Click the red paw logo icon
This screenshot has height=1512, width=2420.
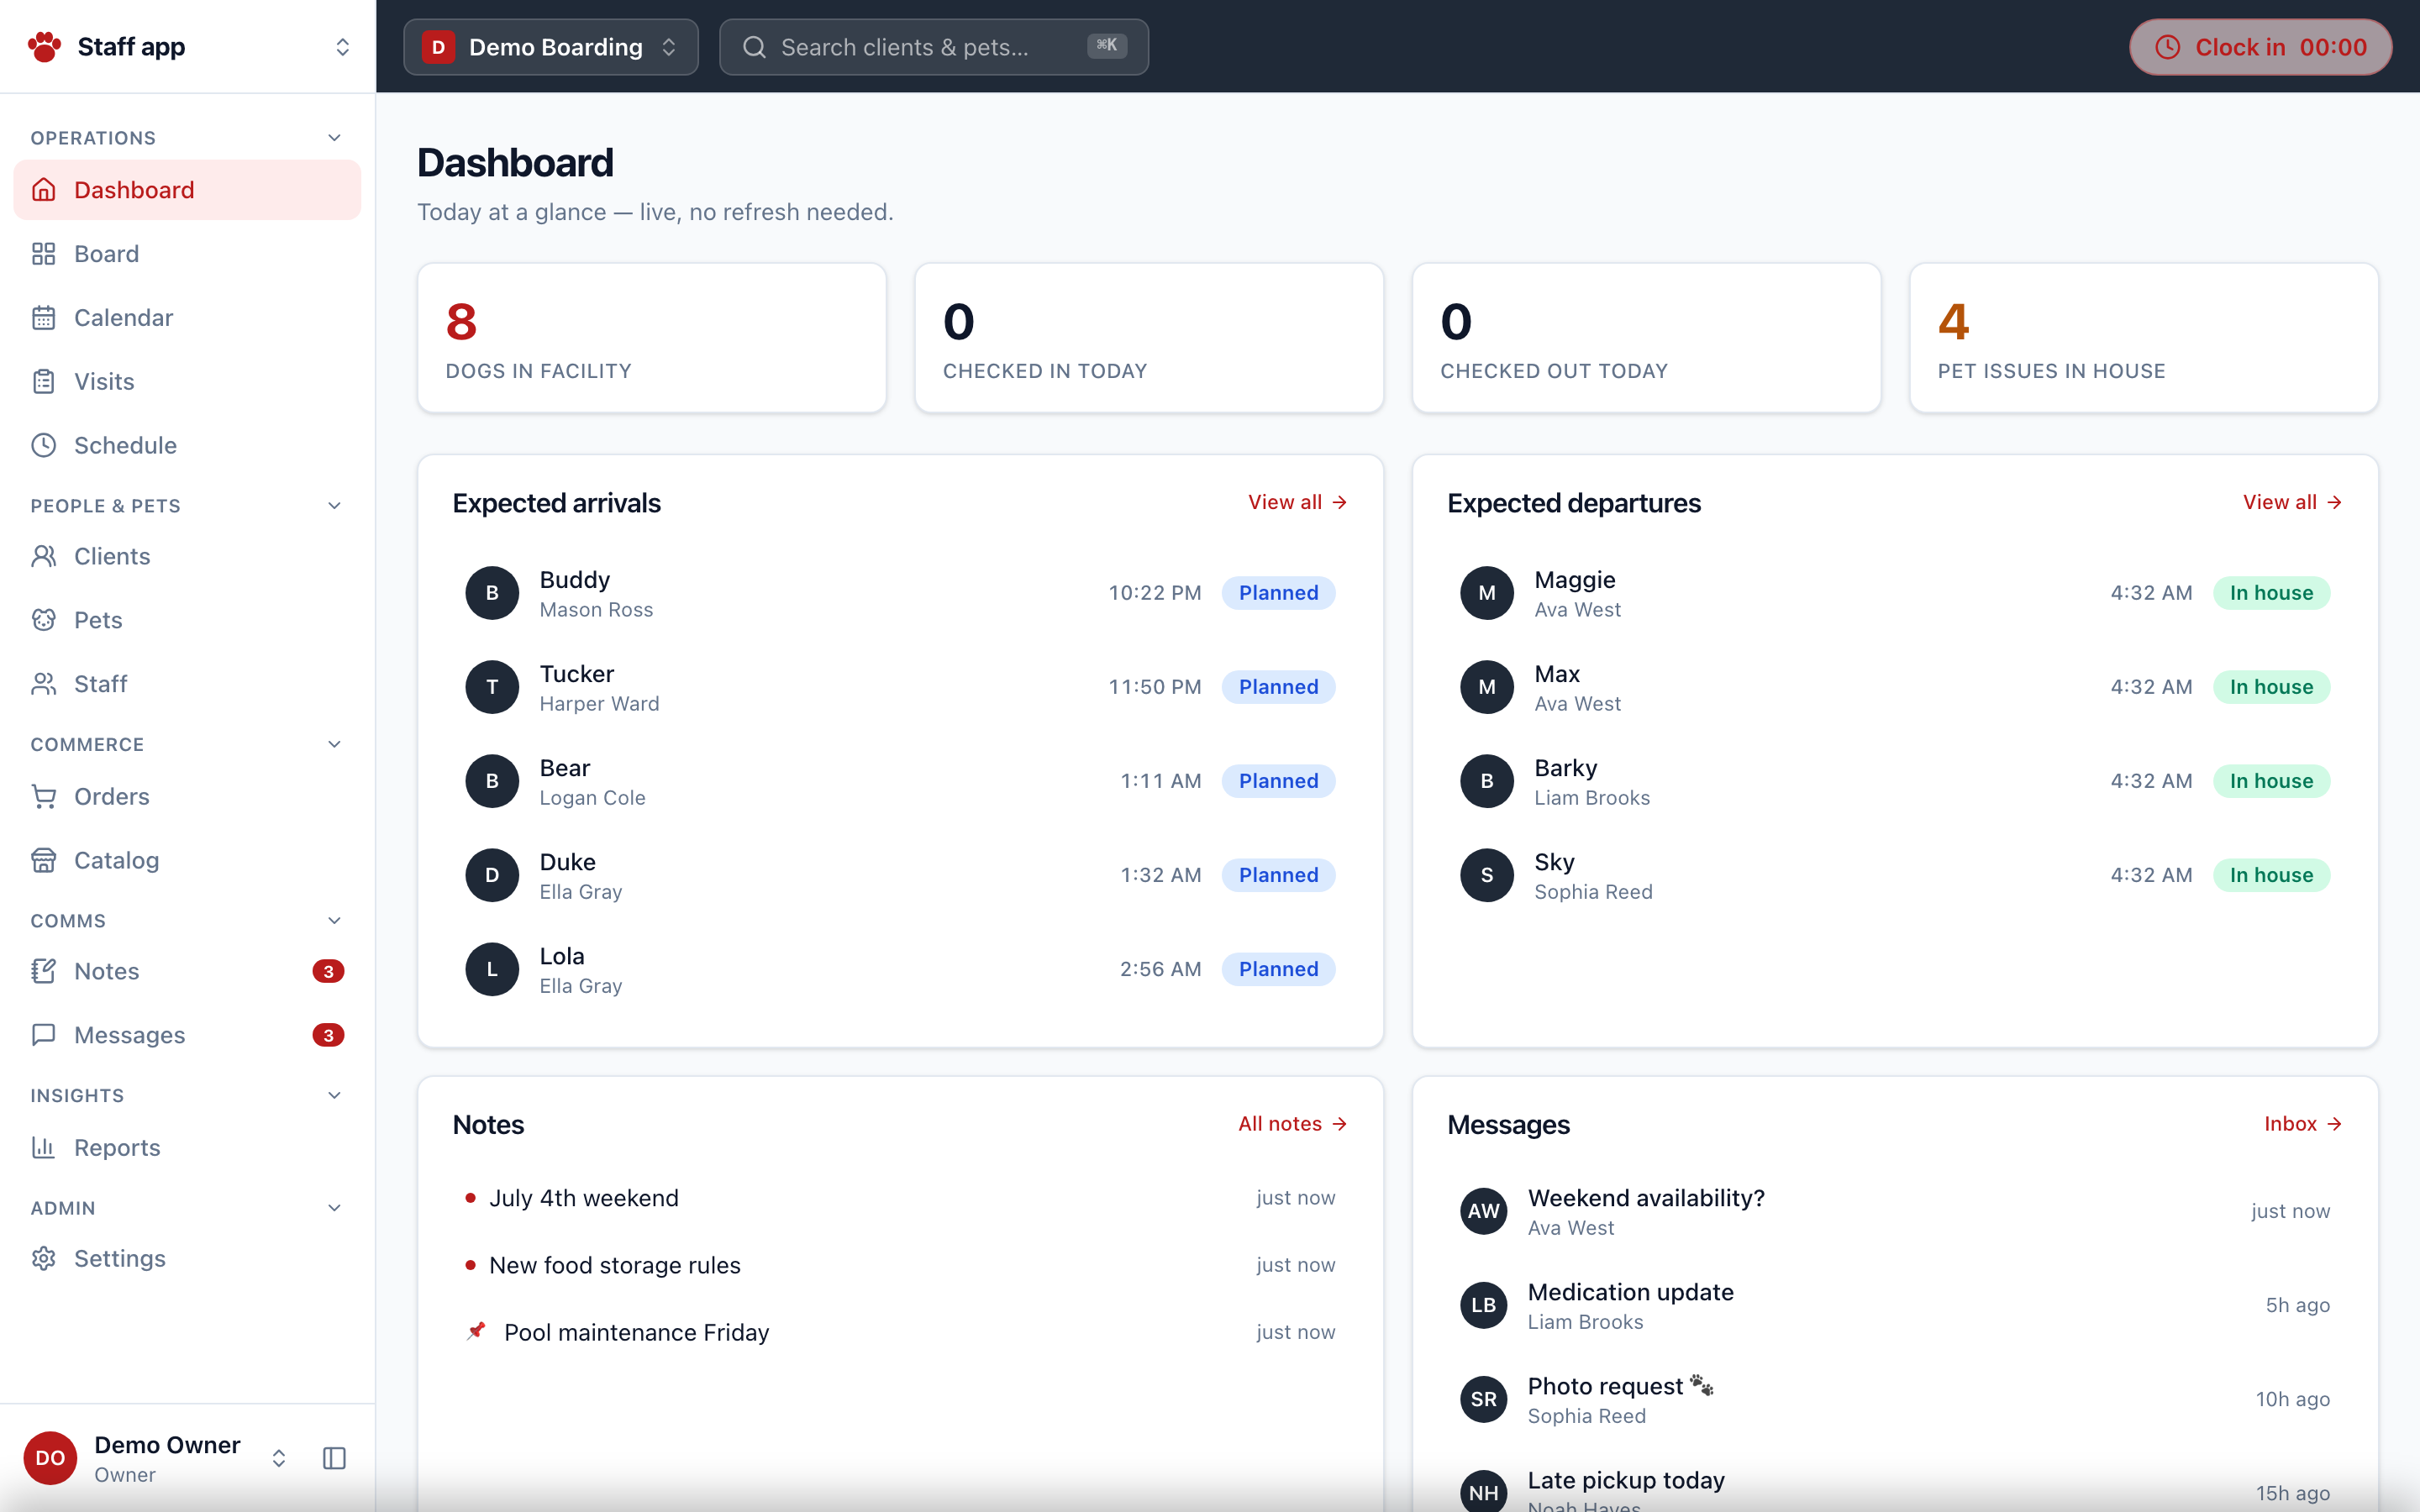[x=44, y=47]
